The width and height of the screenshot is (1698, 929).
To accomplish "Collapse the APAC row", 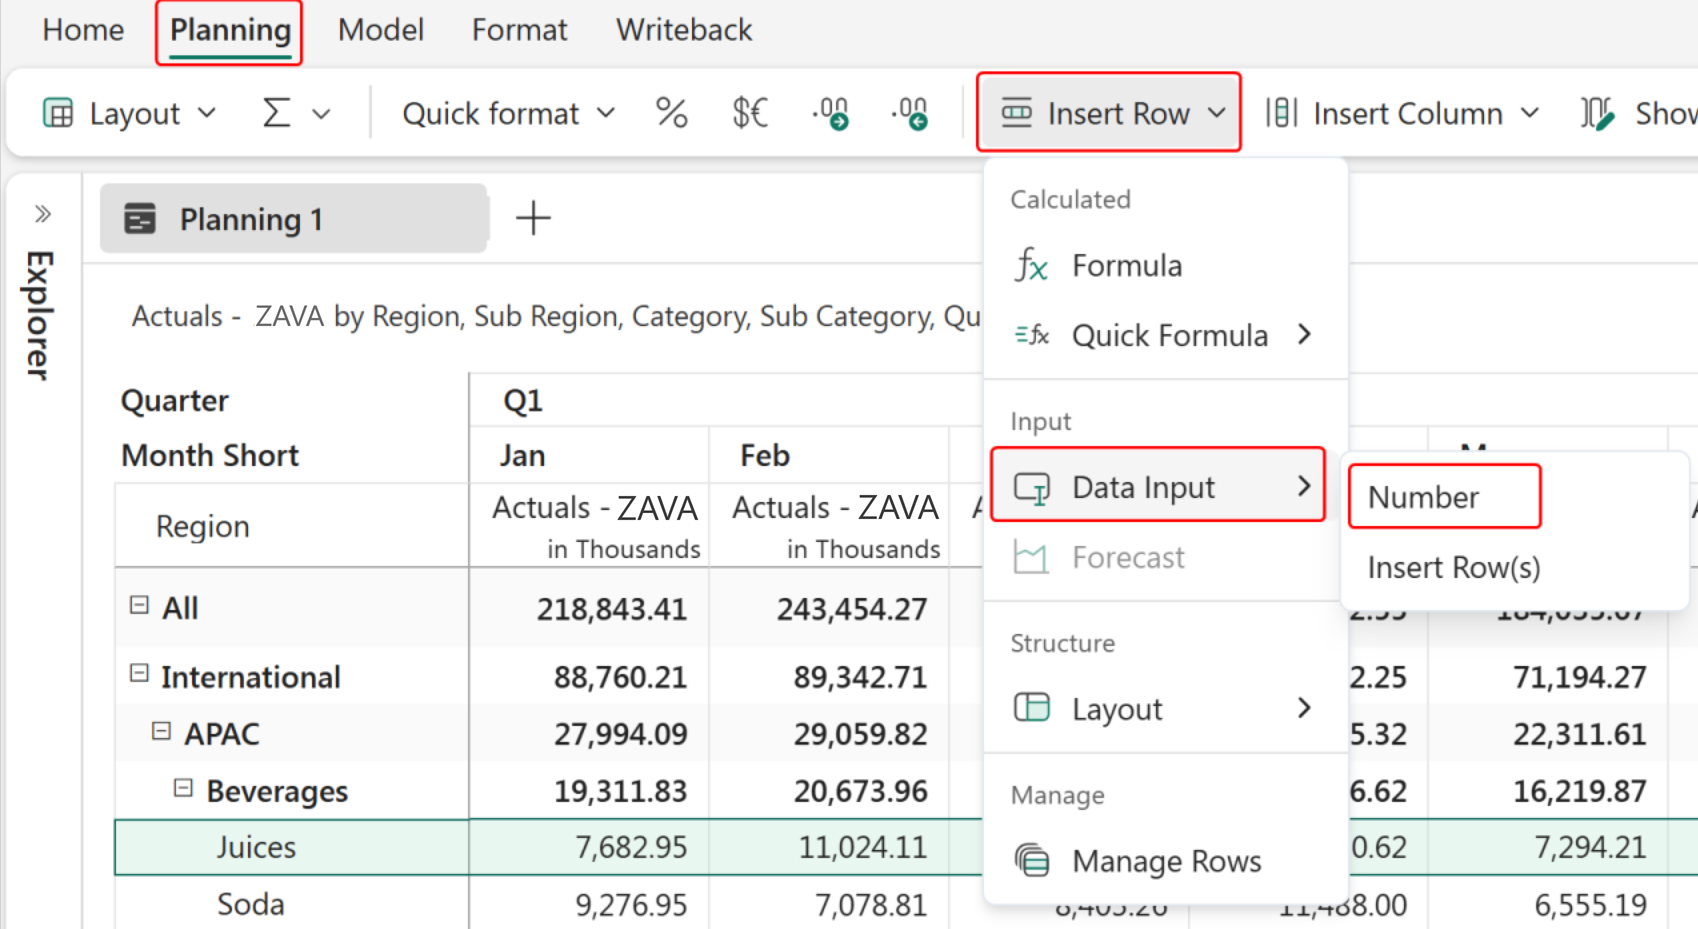I will [x=161, y=731].
